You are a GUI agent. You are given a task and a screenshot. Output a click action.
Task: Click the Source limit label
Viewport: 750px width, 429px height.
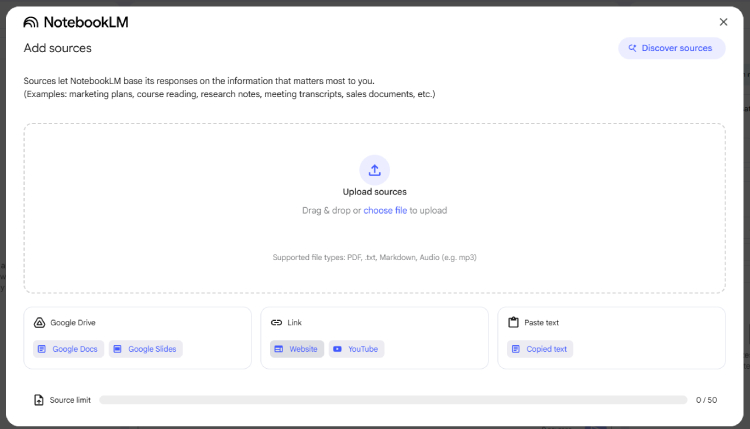pyautogui.click(x=70, y=400)
